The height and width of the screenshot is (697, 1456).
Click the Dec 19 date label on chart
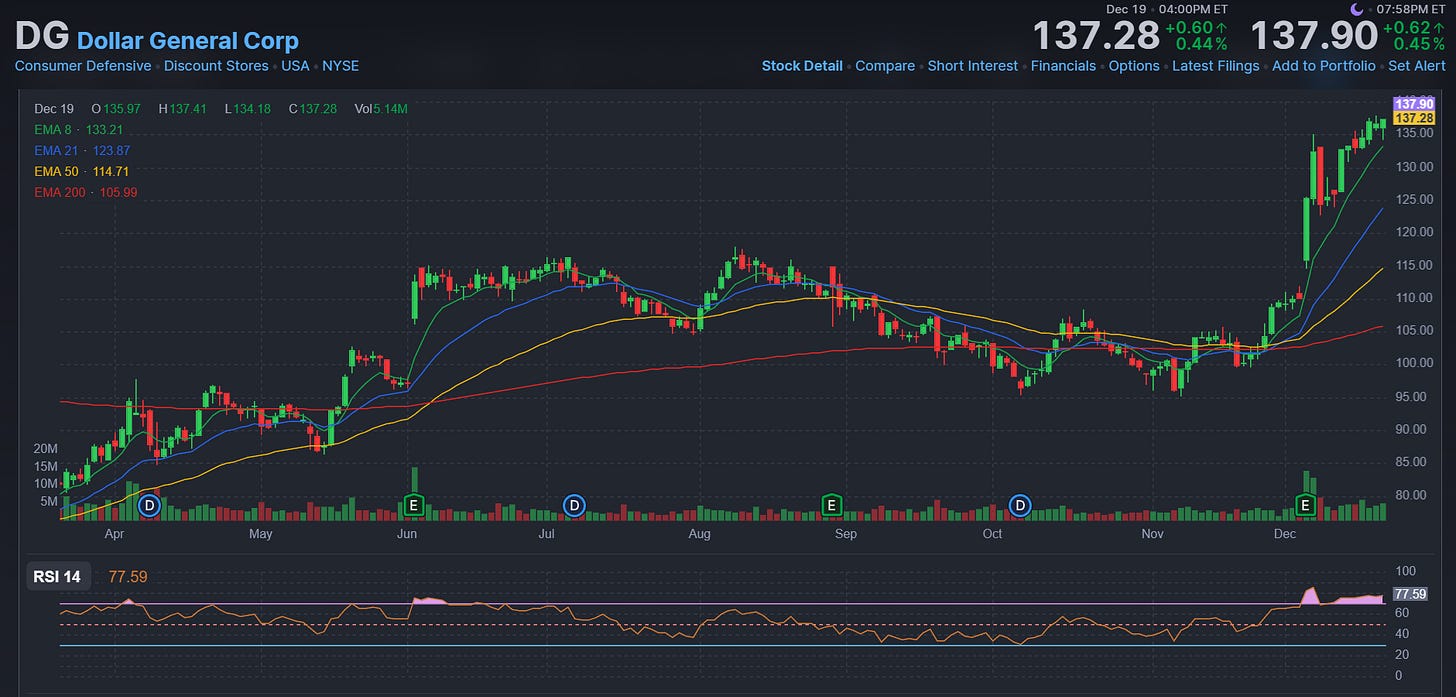pos(53,108)
